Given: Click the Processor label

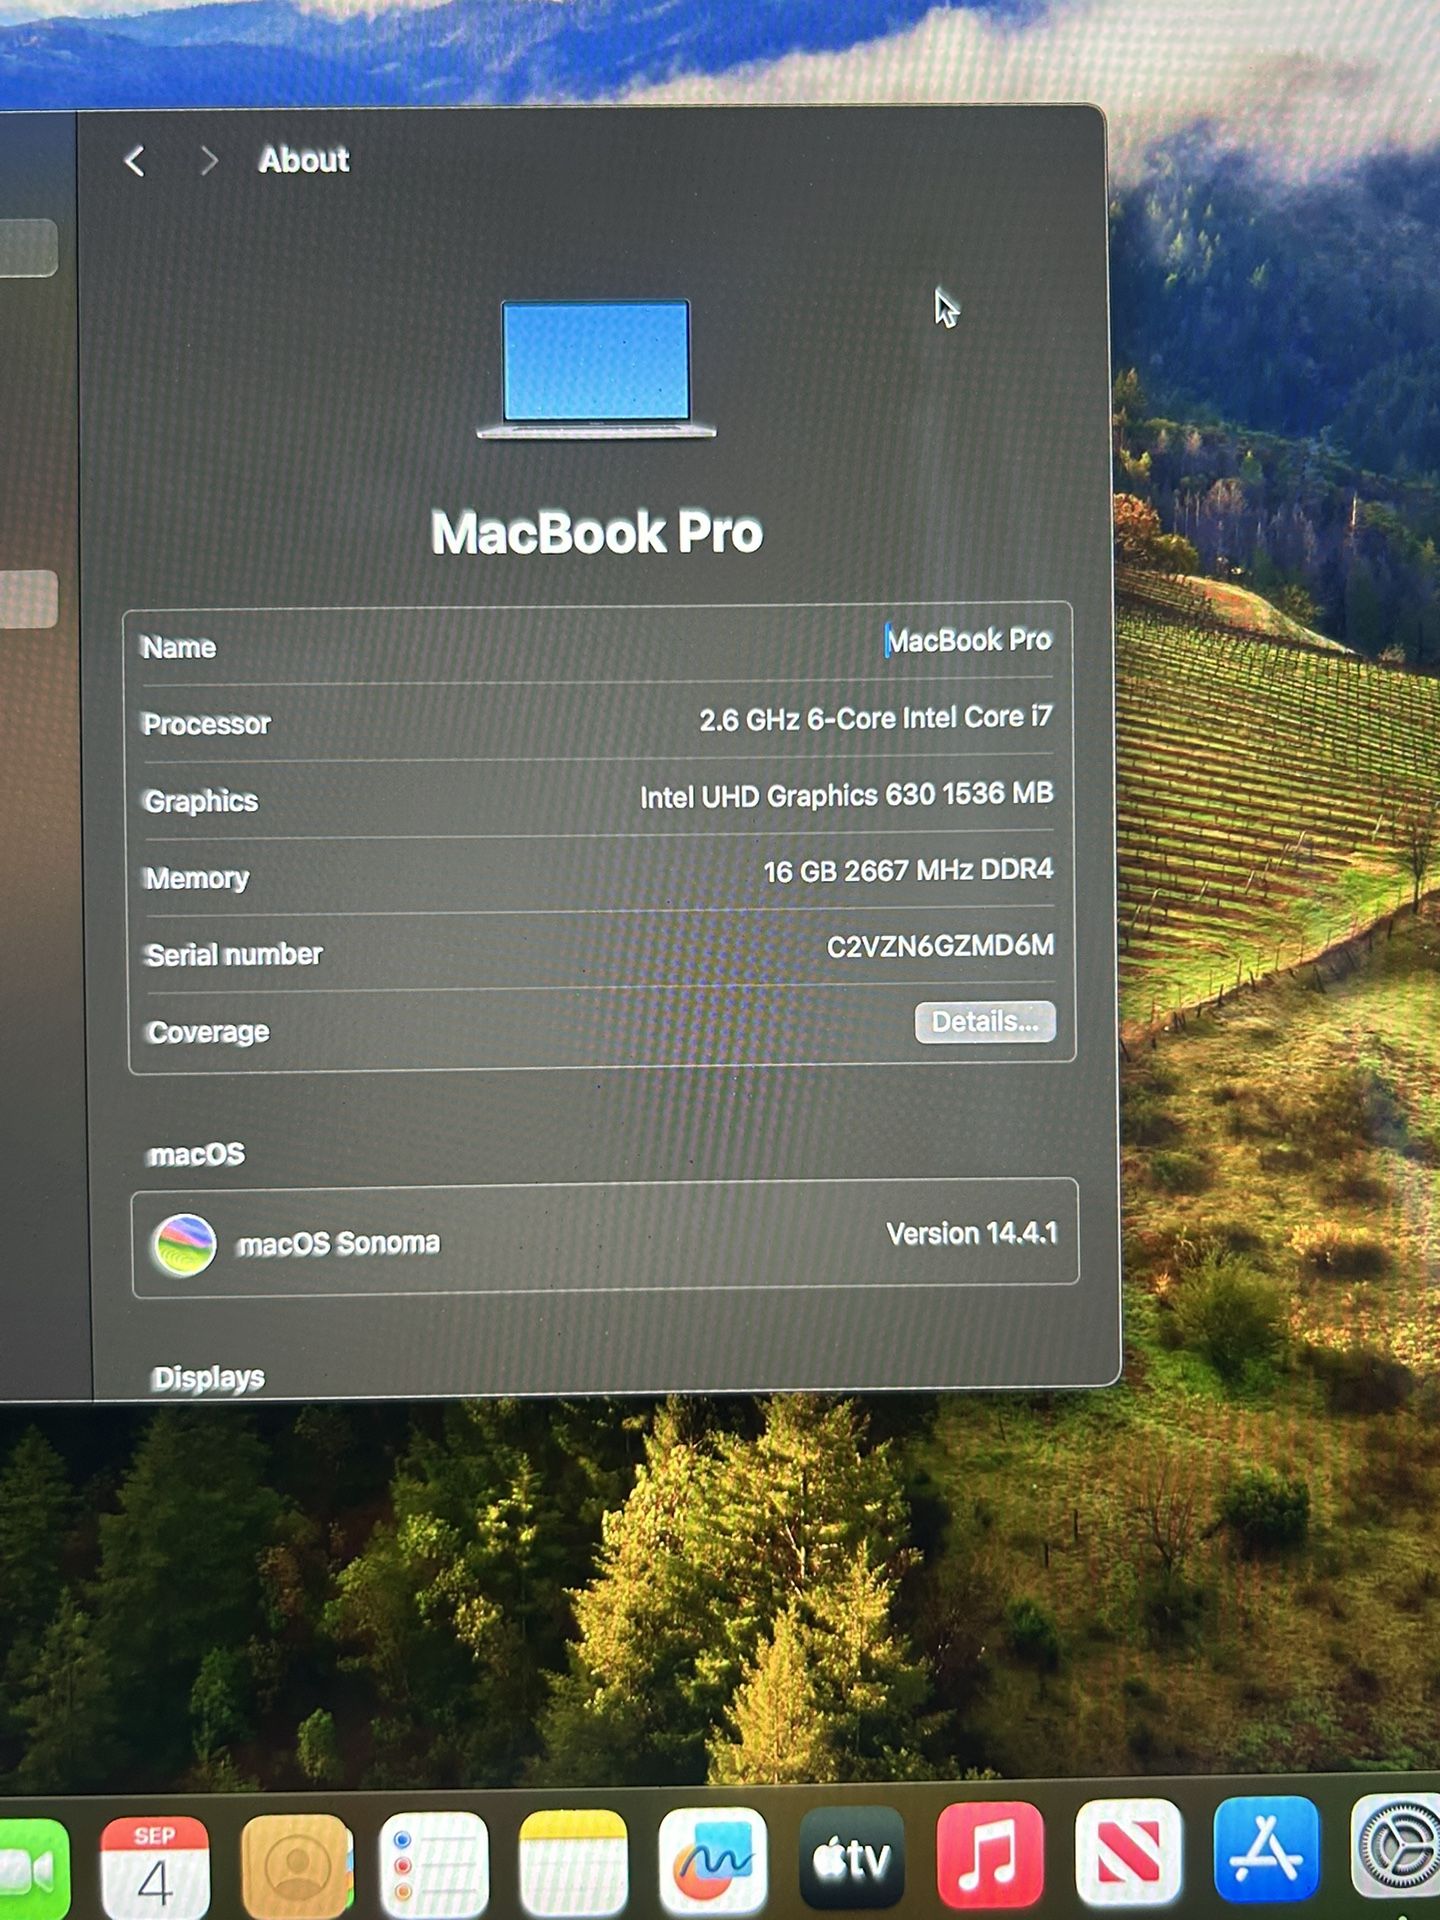Looking at the screenshot, I should (207, 724).
